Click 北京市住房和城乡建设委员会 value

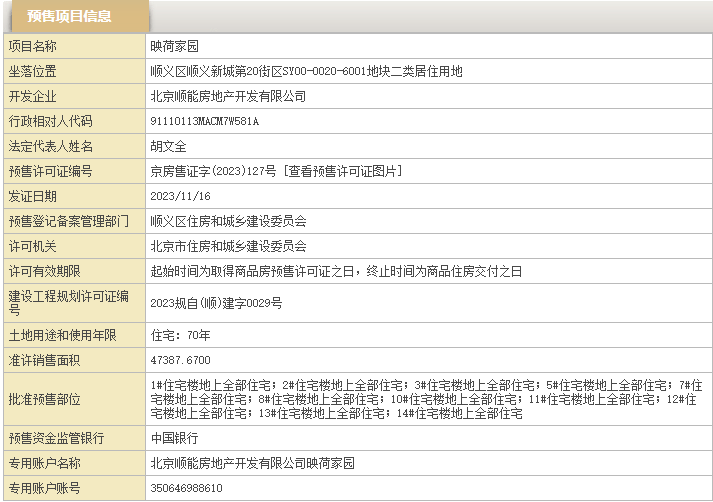pos(228,246)
